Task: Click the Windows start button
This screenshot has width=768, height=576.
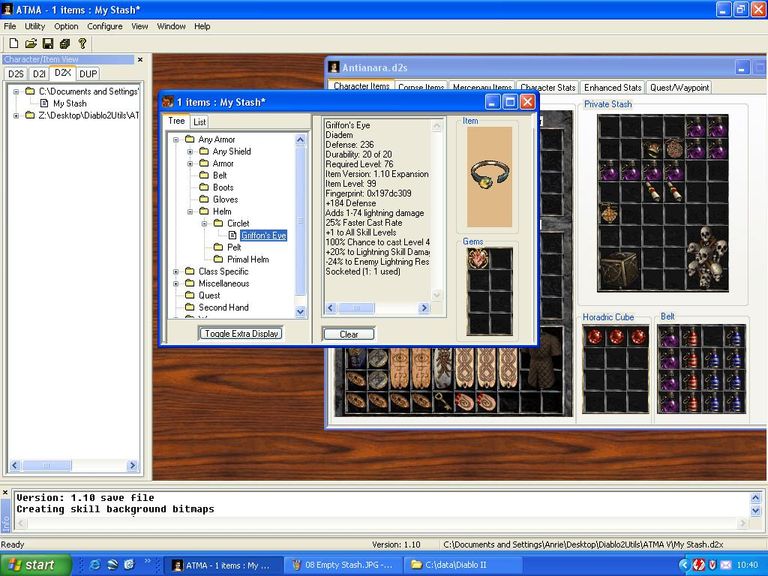Action: click(x=35, y=565)
